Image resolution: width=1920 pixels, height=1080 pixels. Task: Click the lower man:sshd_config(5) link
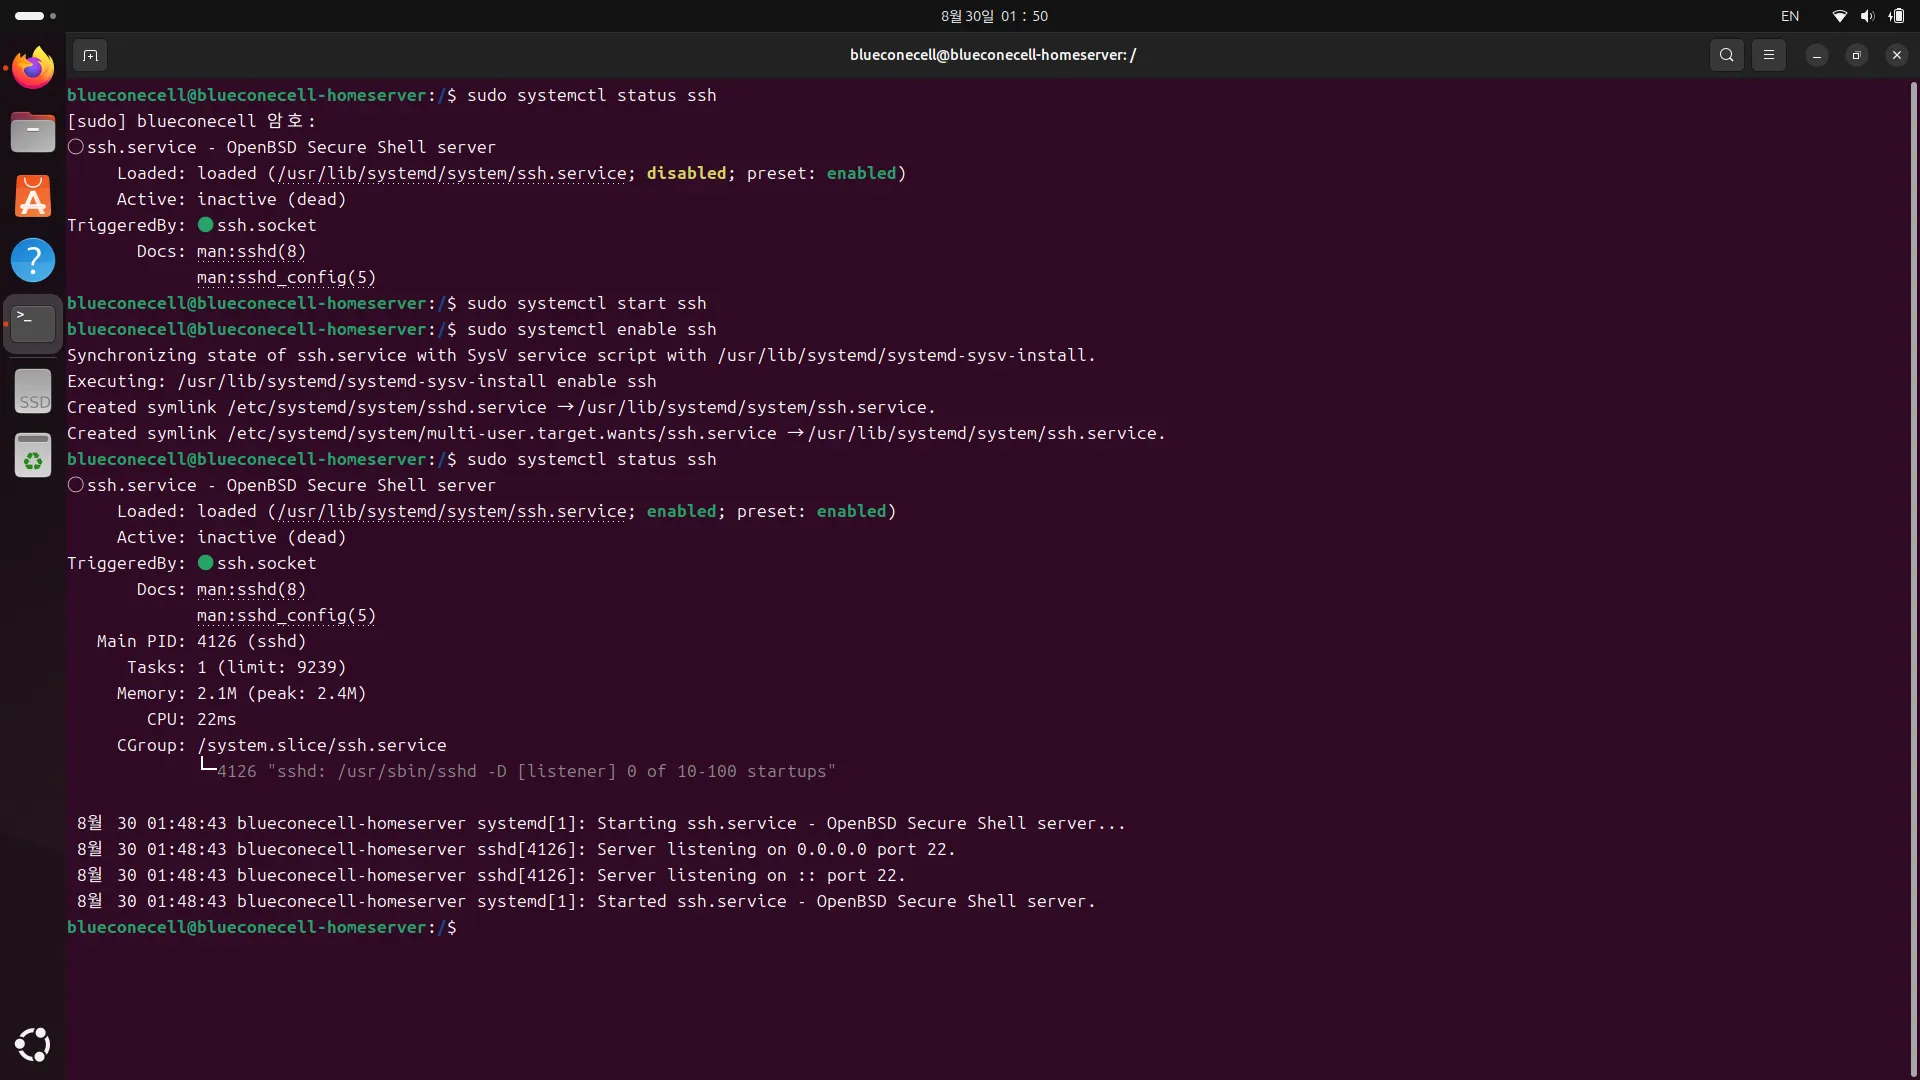[286, 616]
